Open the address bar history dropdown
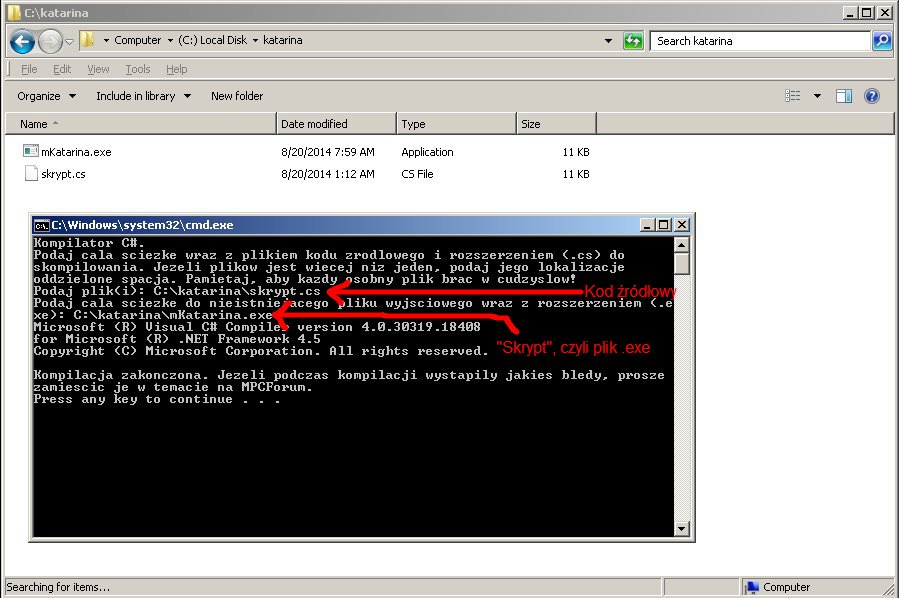Screen dimensions: 899x598 click(608, 41)
